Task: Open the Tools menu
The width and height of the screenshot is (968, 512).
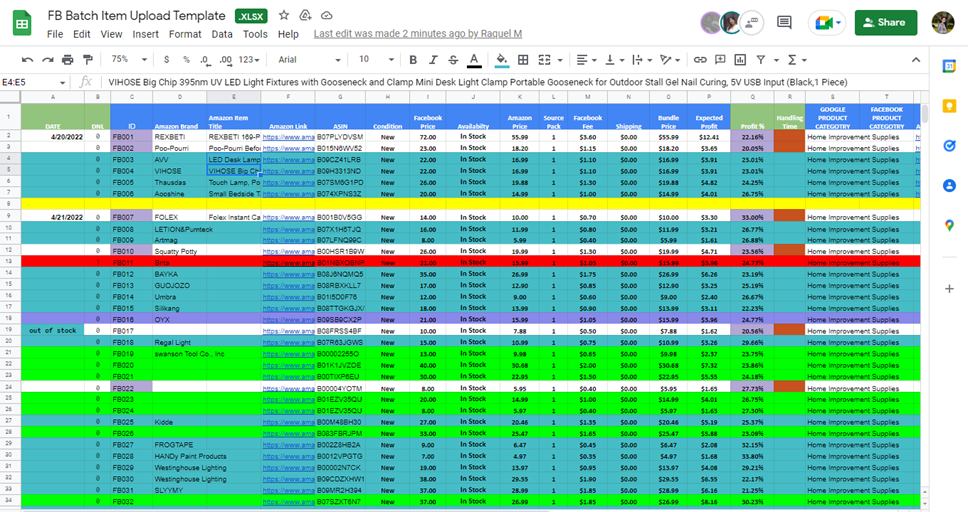Action: (255, 34)
